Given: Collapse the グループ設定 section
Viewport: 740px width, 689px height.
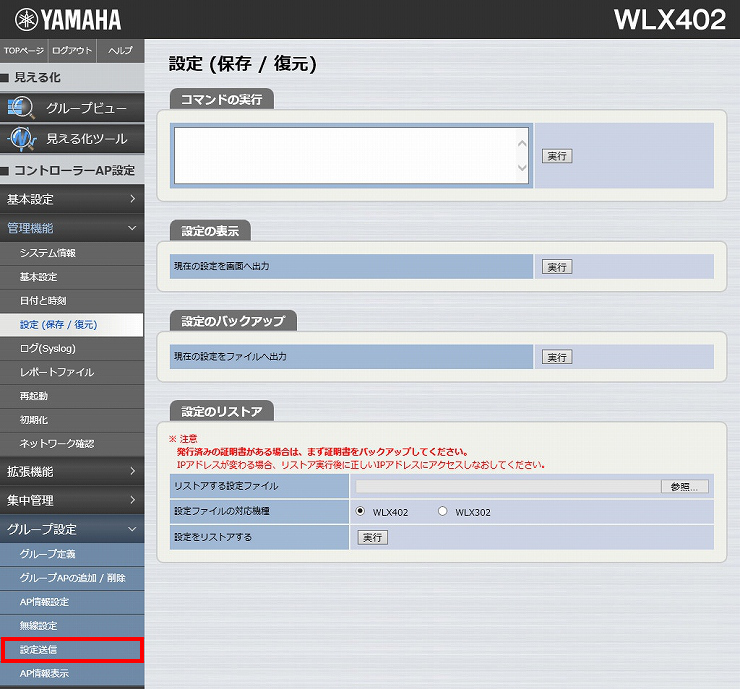Looking at the screenshot, I should [72, 529].
